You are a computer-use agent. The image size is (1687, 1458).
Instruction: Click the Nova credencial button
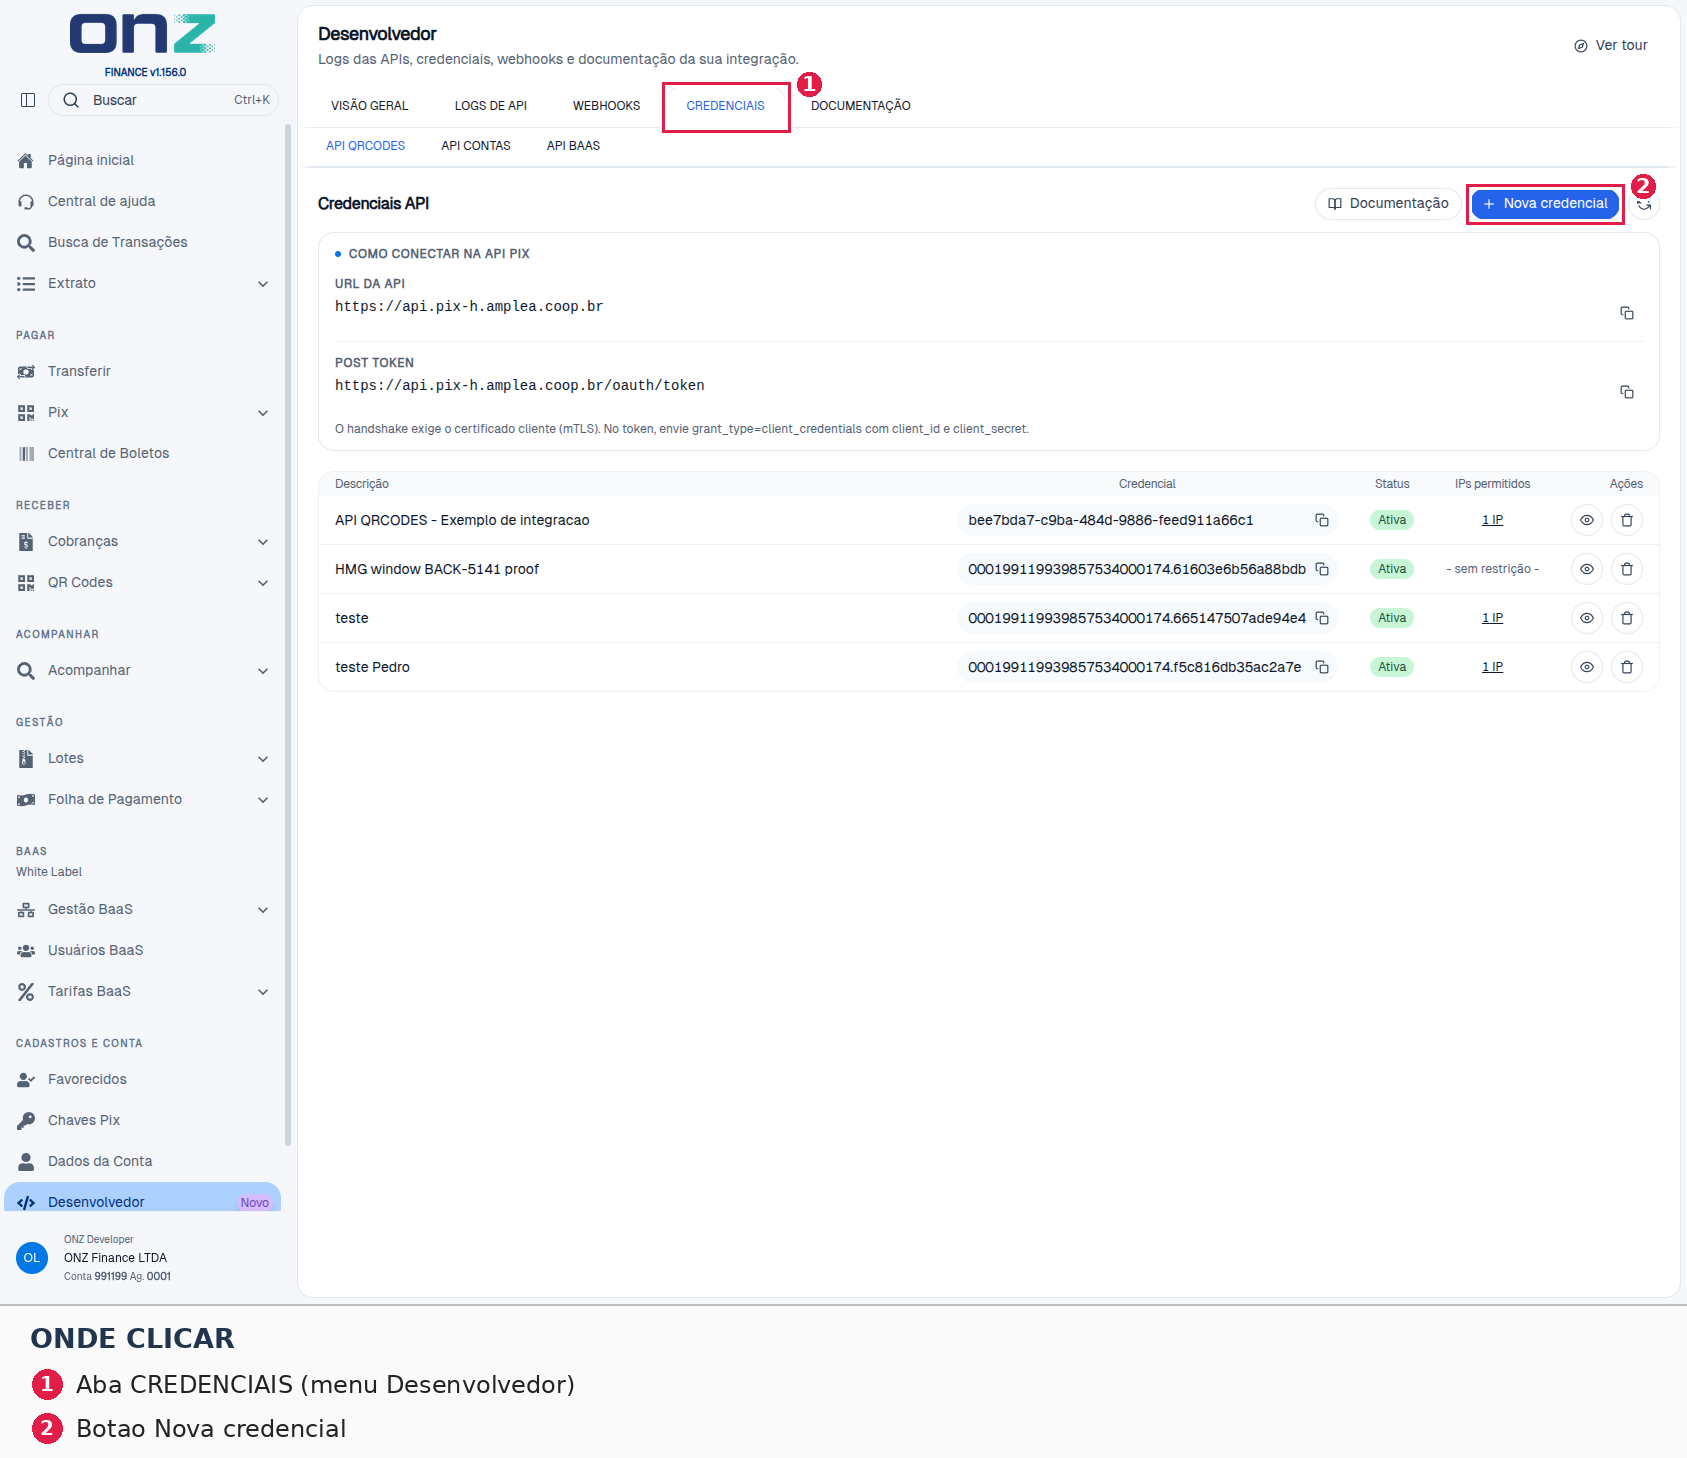coord(1545,204)
